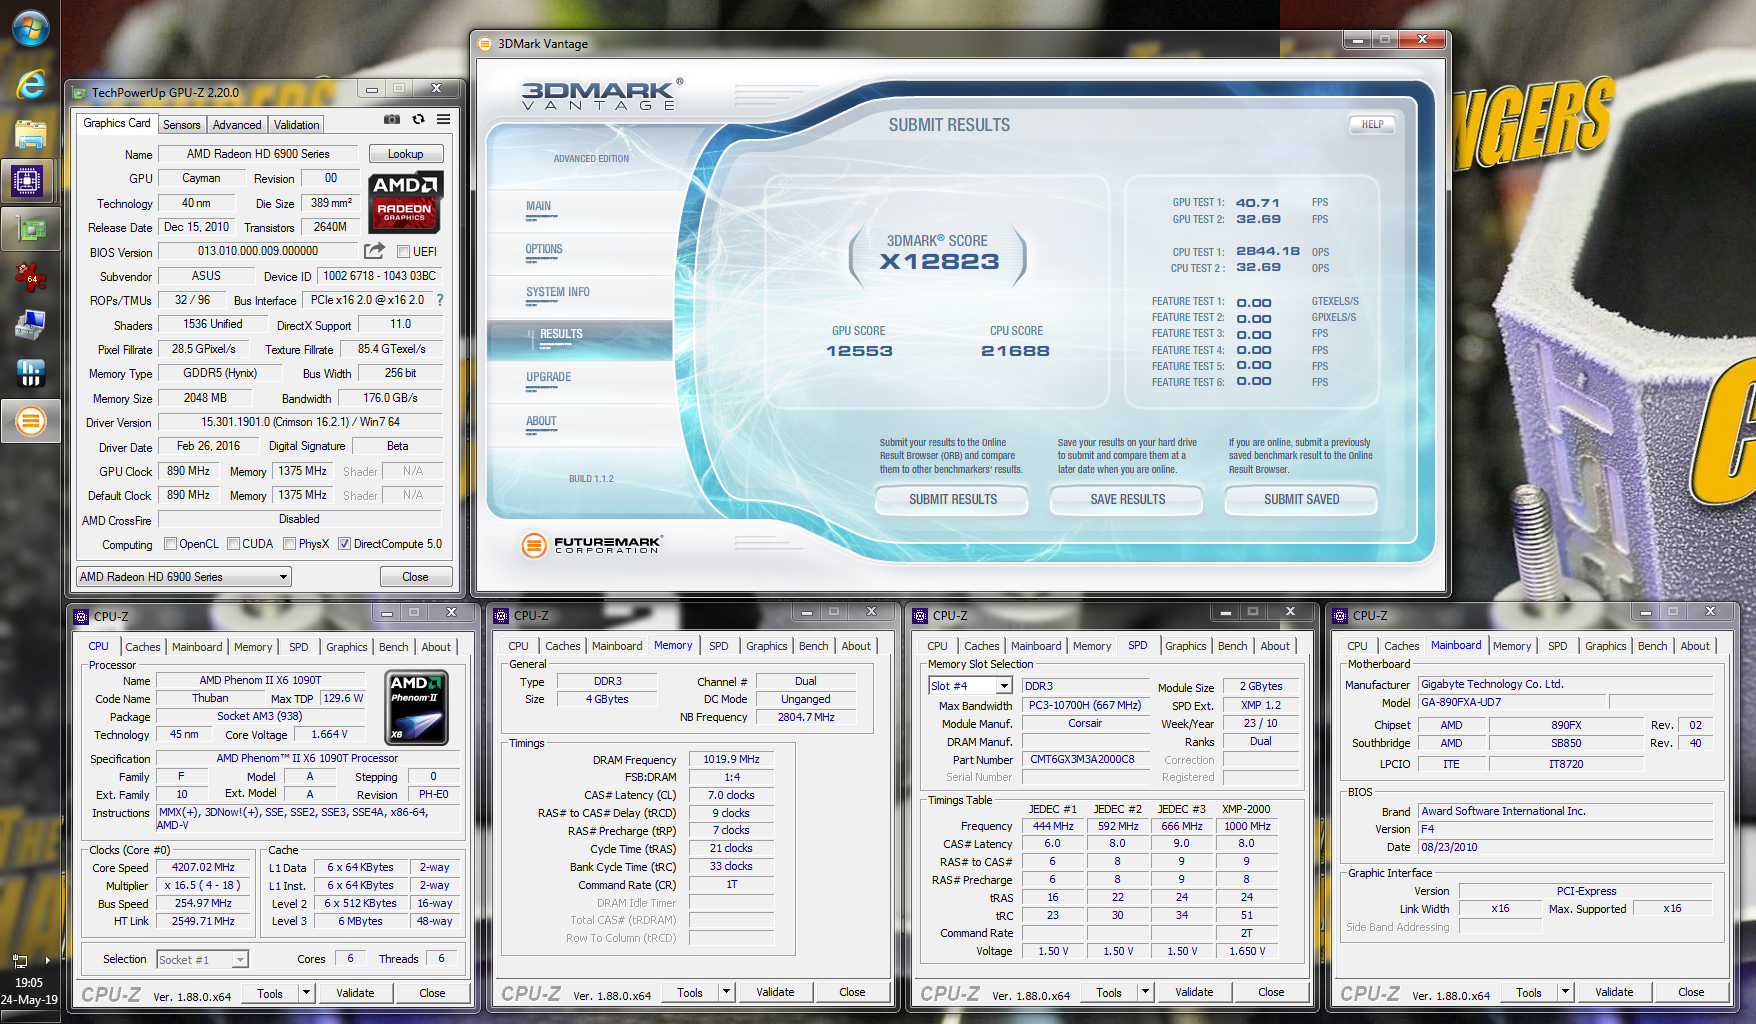Viewport: 1756px width, 1024px height.
Task: Expand Tools dropdown arrow in CPU-Z CPU window
Action: tap(307, 993)
